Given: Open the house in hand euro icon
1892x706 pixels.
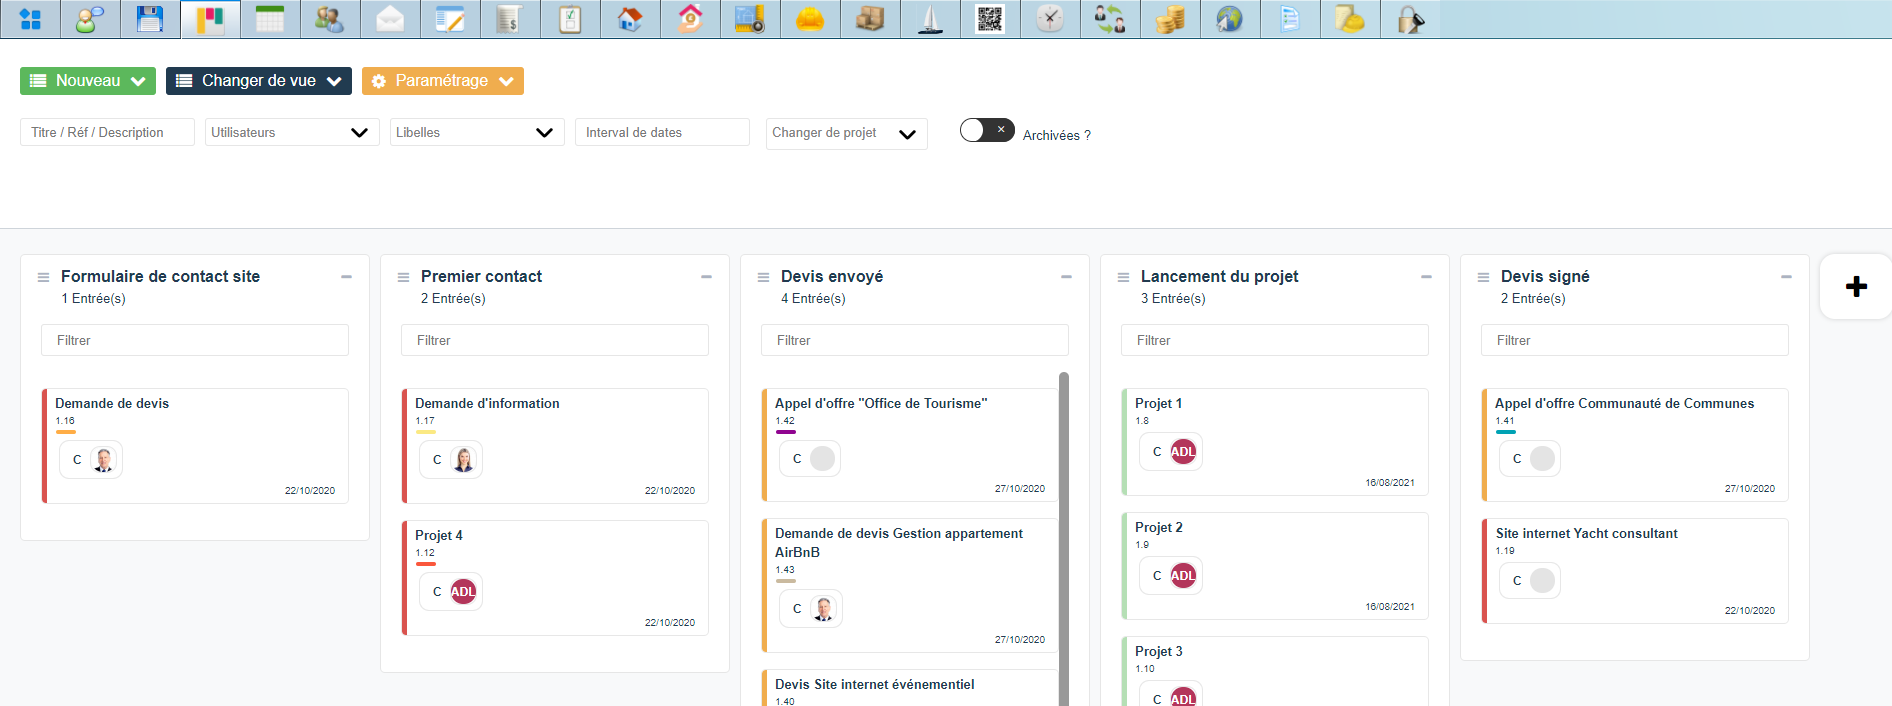Looking at the screenshot, I should [690, 19].
